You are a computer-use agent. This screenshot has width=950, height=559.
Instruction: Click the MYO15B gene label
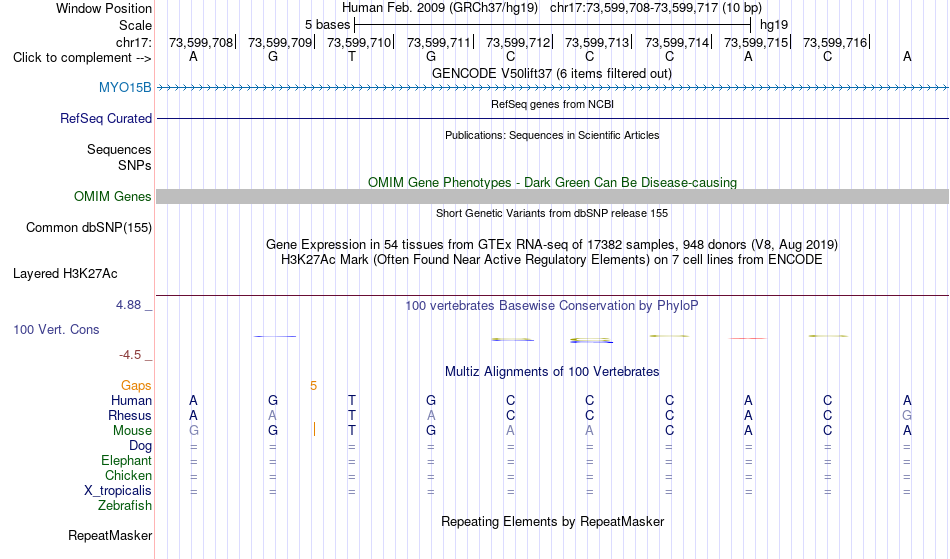[x=125, y=88]
